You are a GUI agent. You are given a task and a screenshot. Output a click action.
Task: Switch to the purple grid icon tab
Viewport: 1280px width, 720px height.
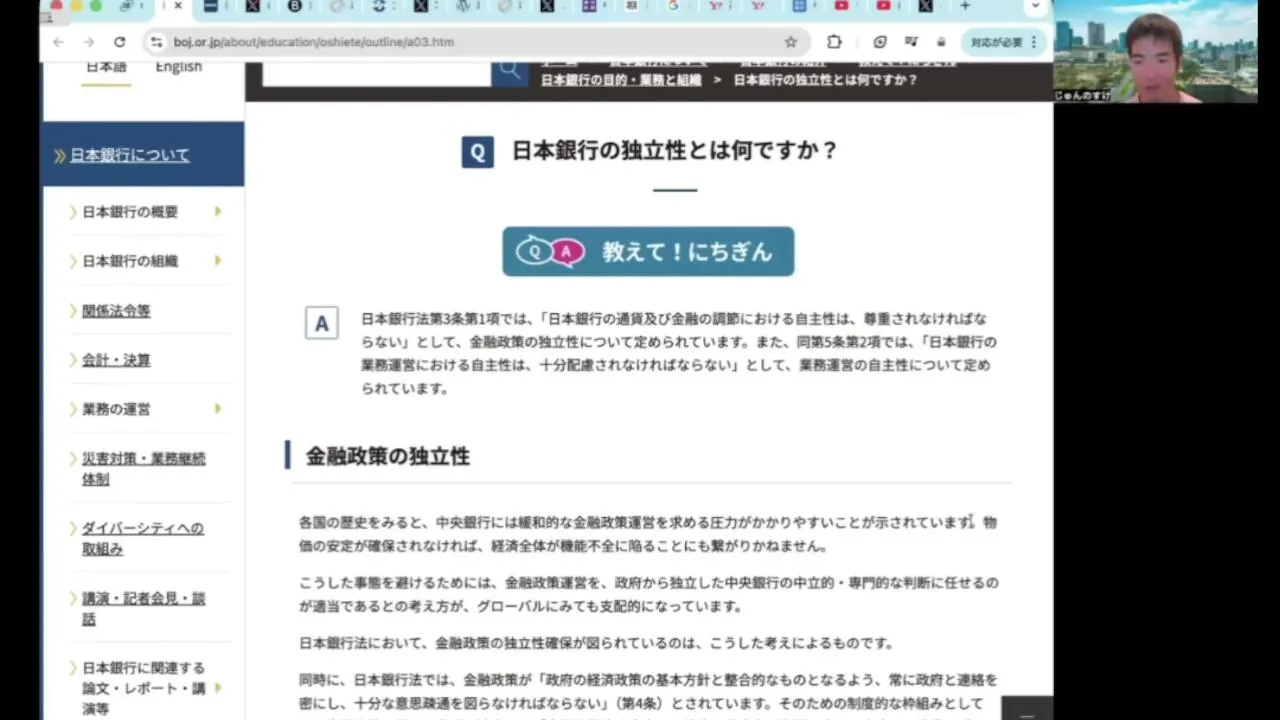pos(589,6)
